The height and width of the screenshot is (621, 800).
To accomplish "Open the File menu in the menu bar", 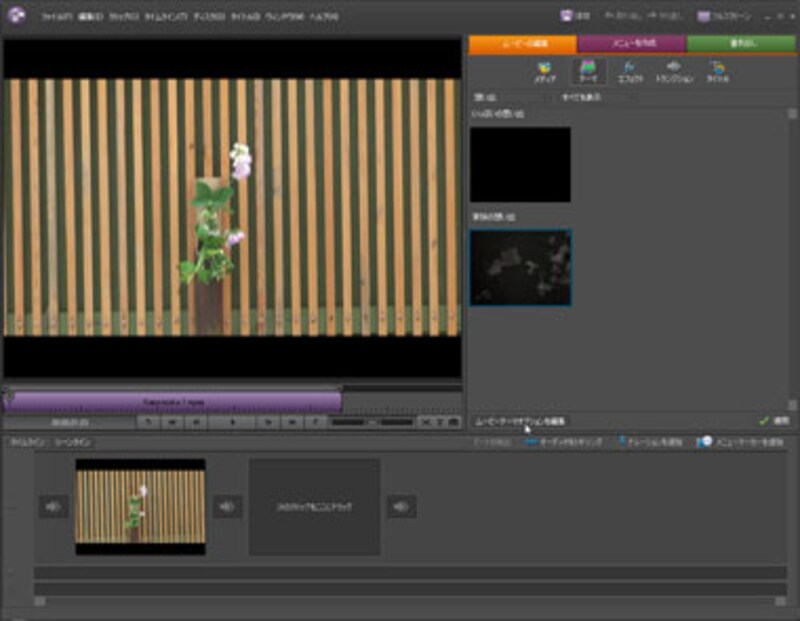I will pos(55,17).
